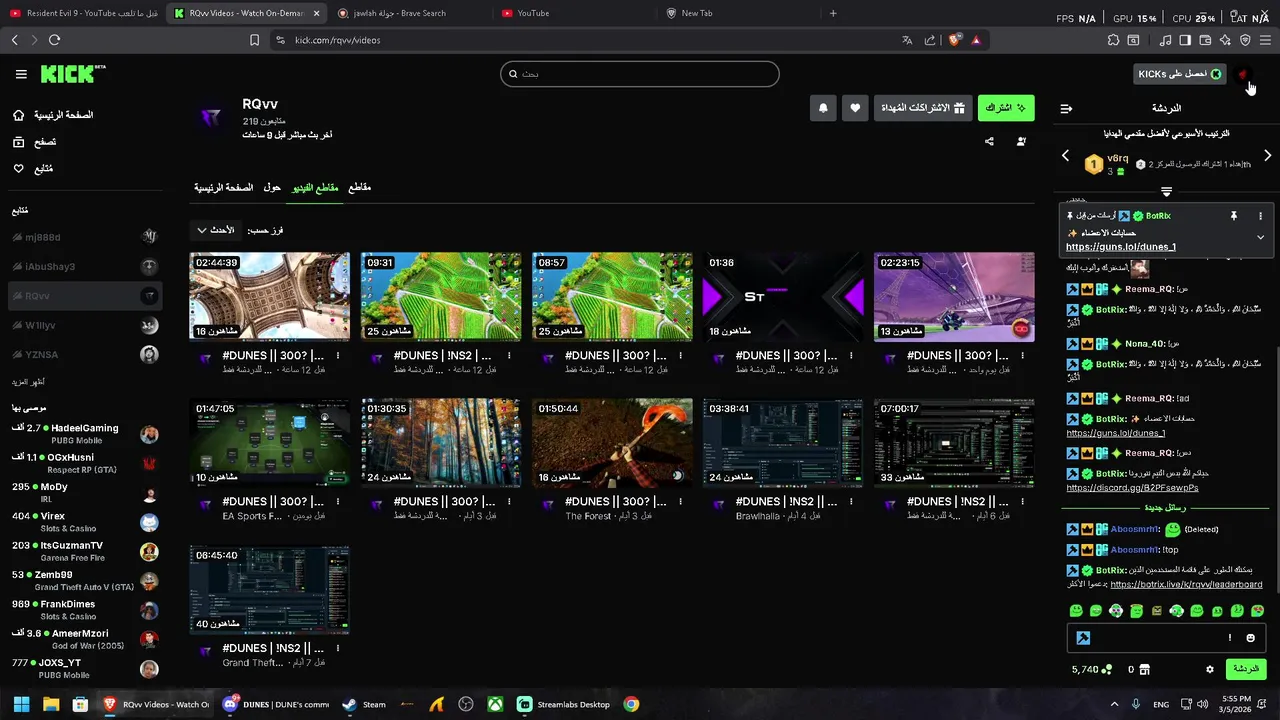The width and height of the screenshot is (1280, 720).
Task: Bookmark this page with the bookmark icon
Action: (254, 40)
